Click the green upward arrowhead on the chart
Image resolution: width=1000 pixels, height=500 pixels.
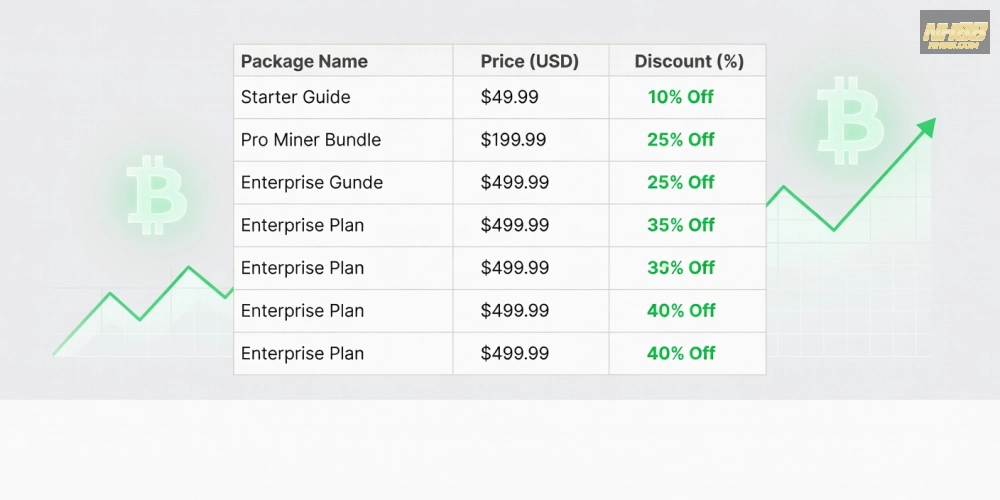[927, 128]
